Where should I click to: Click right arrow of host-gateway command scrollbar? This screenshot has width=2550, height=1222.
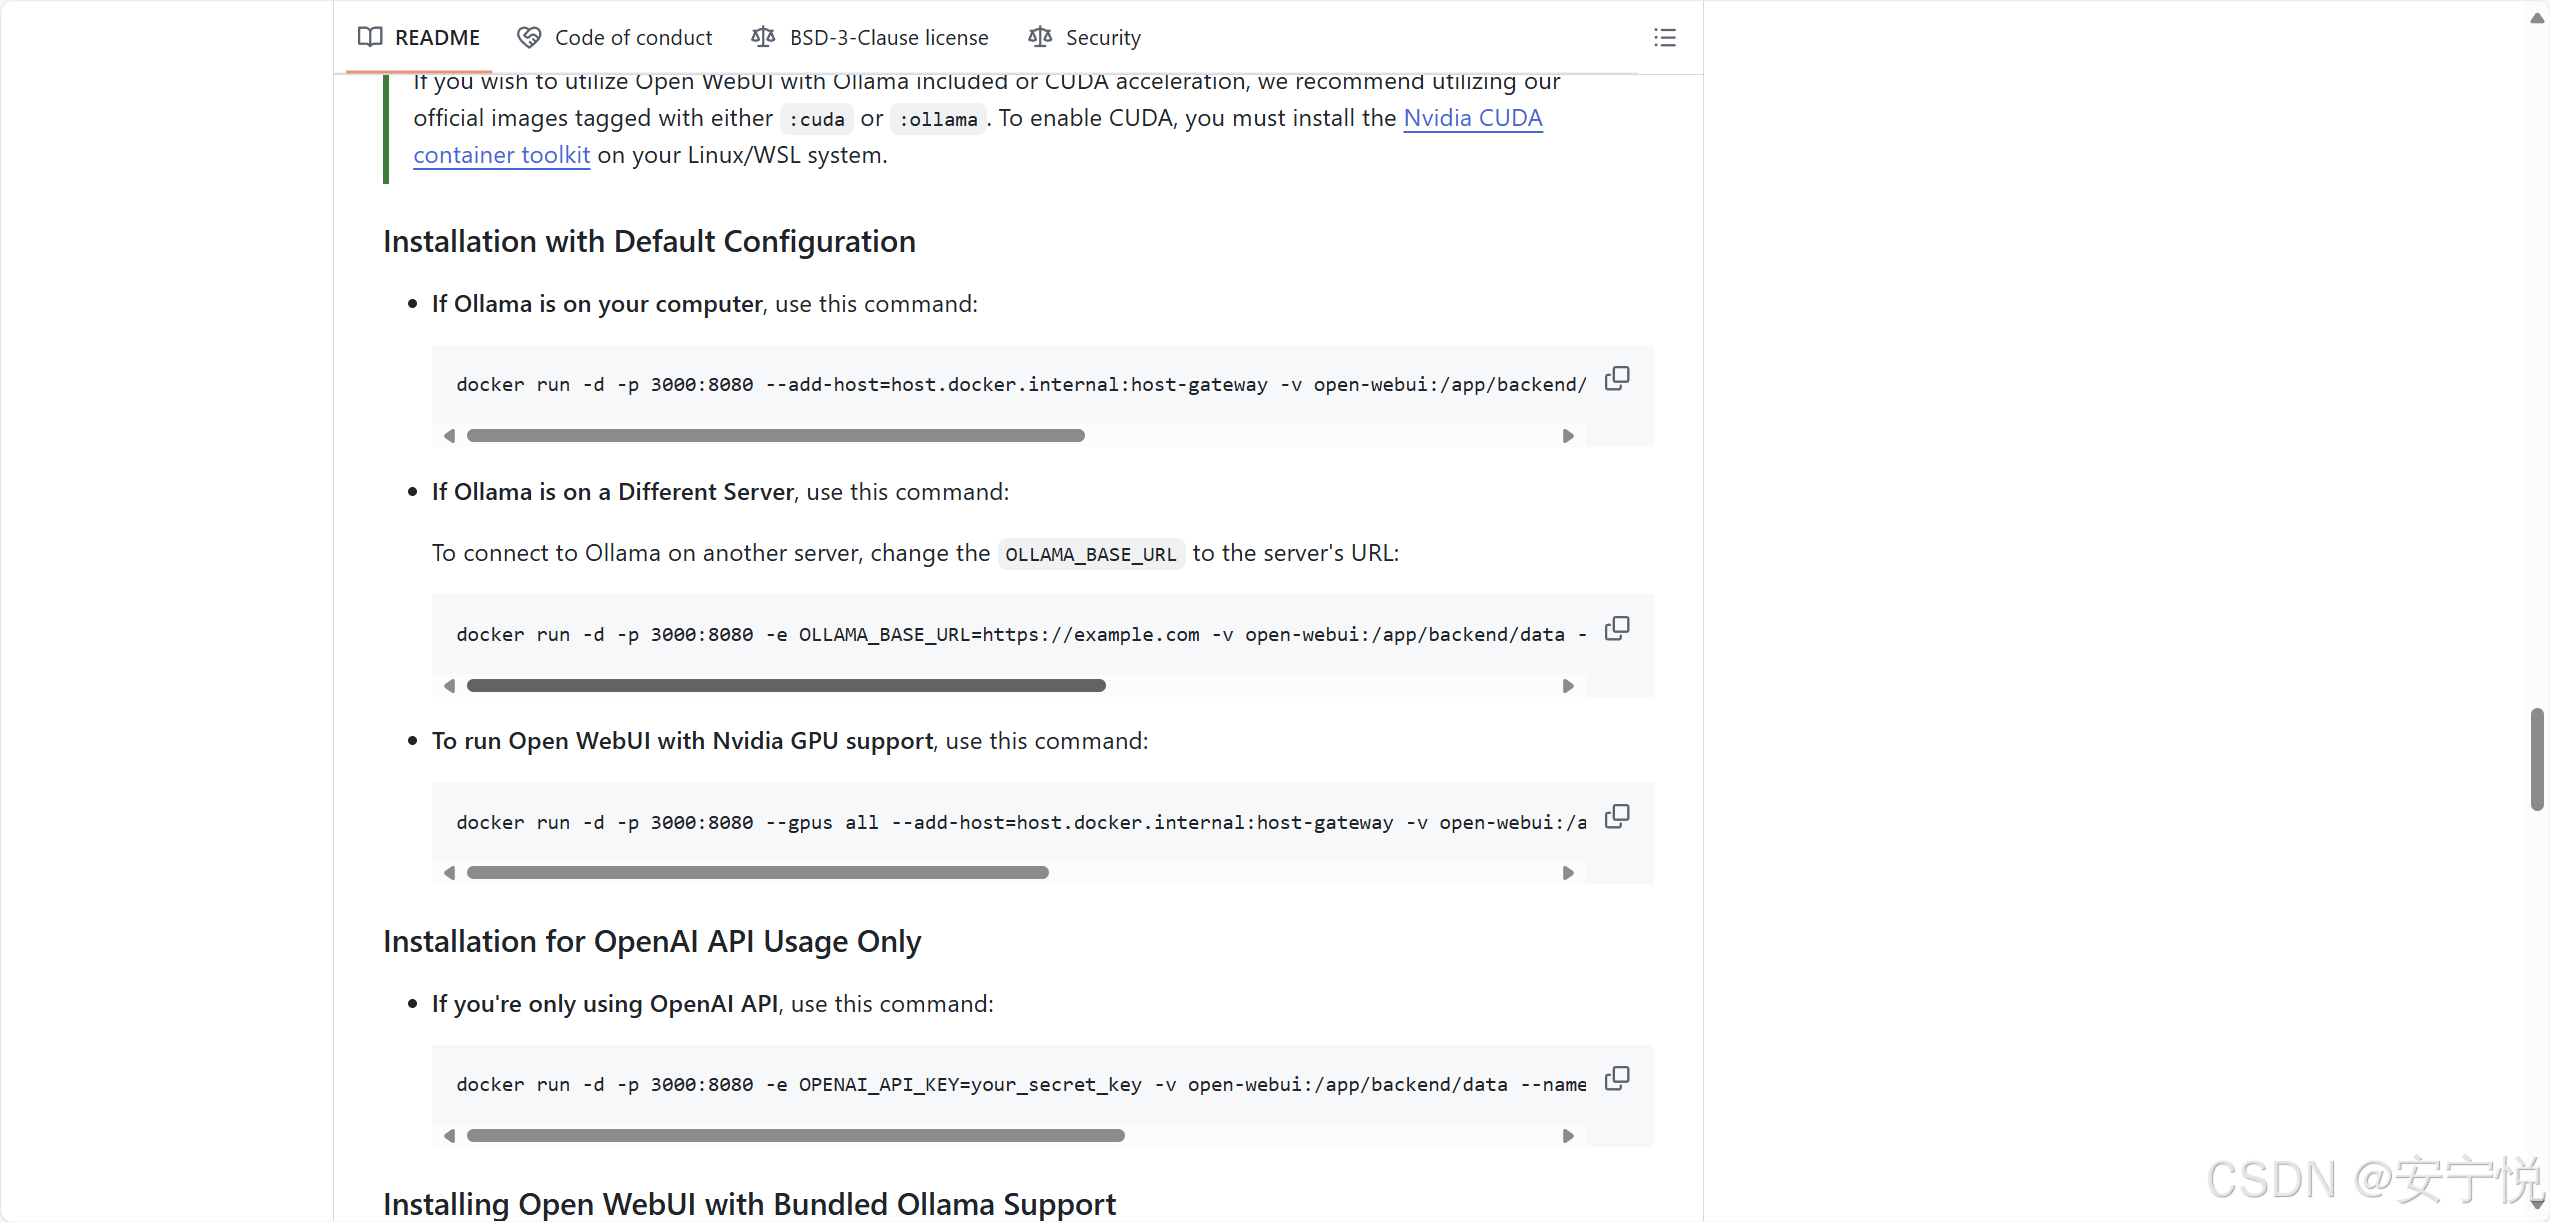click(x=1568, y=436)
